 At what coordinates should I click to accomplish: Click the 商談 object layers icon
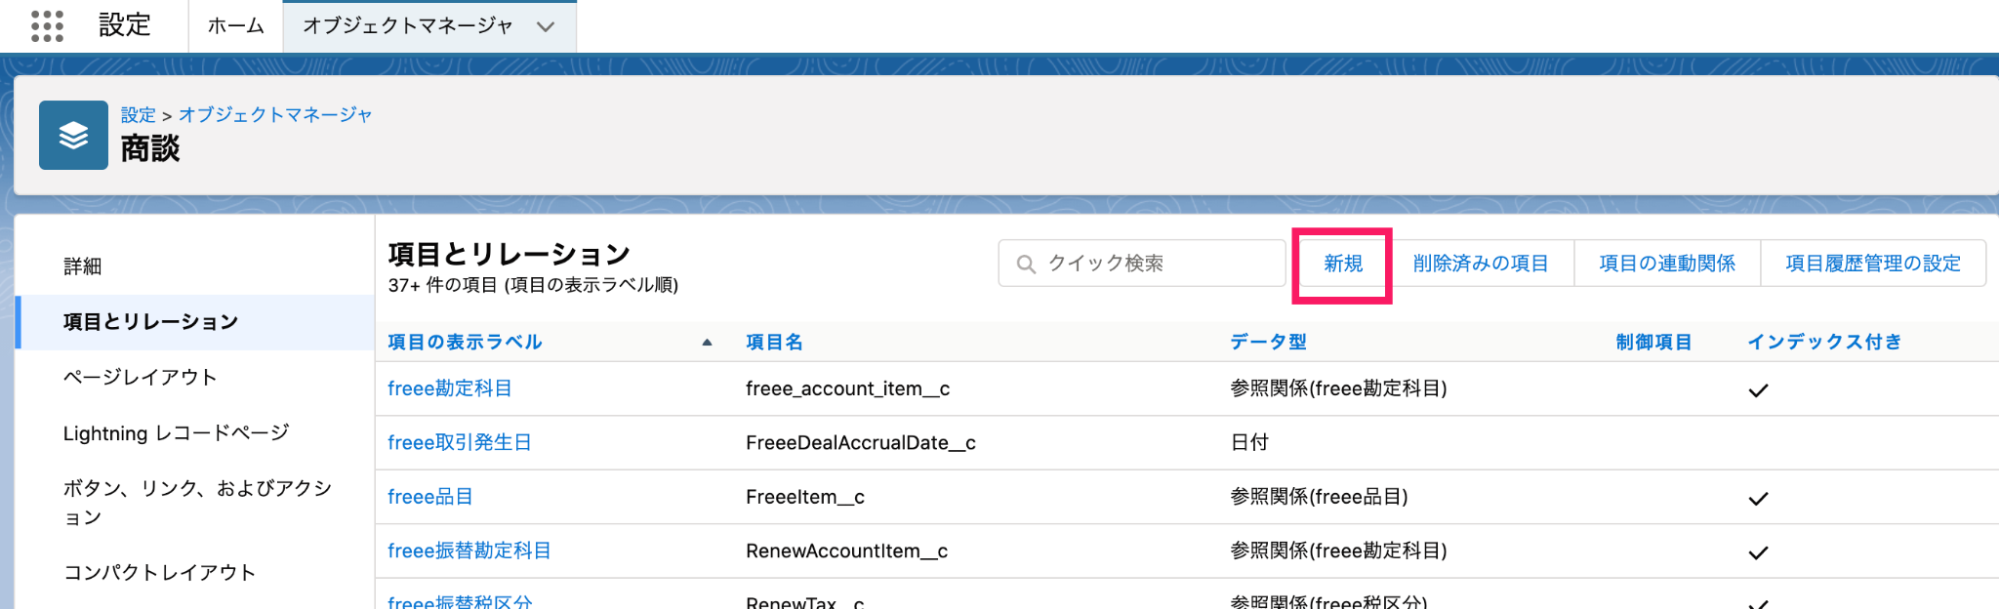pyautogui.click(x=73, y=135)
